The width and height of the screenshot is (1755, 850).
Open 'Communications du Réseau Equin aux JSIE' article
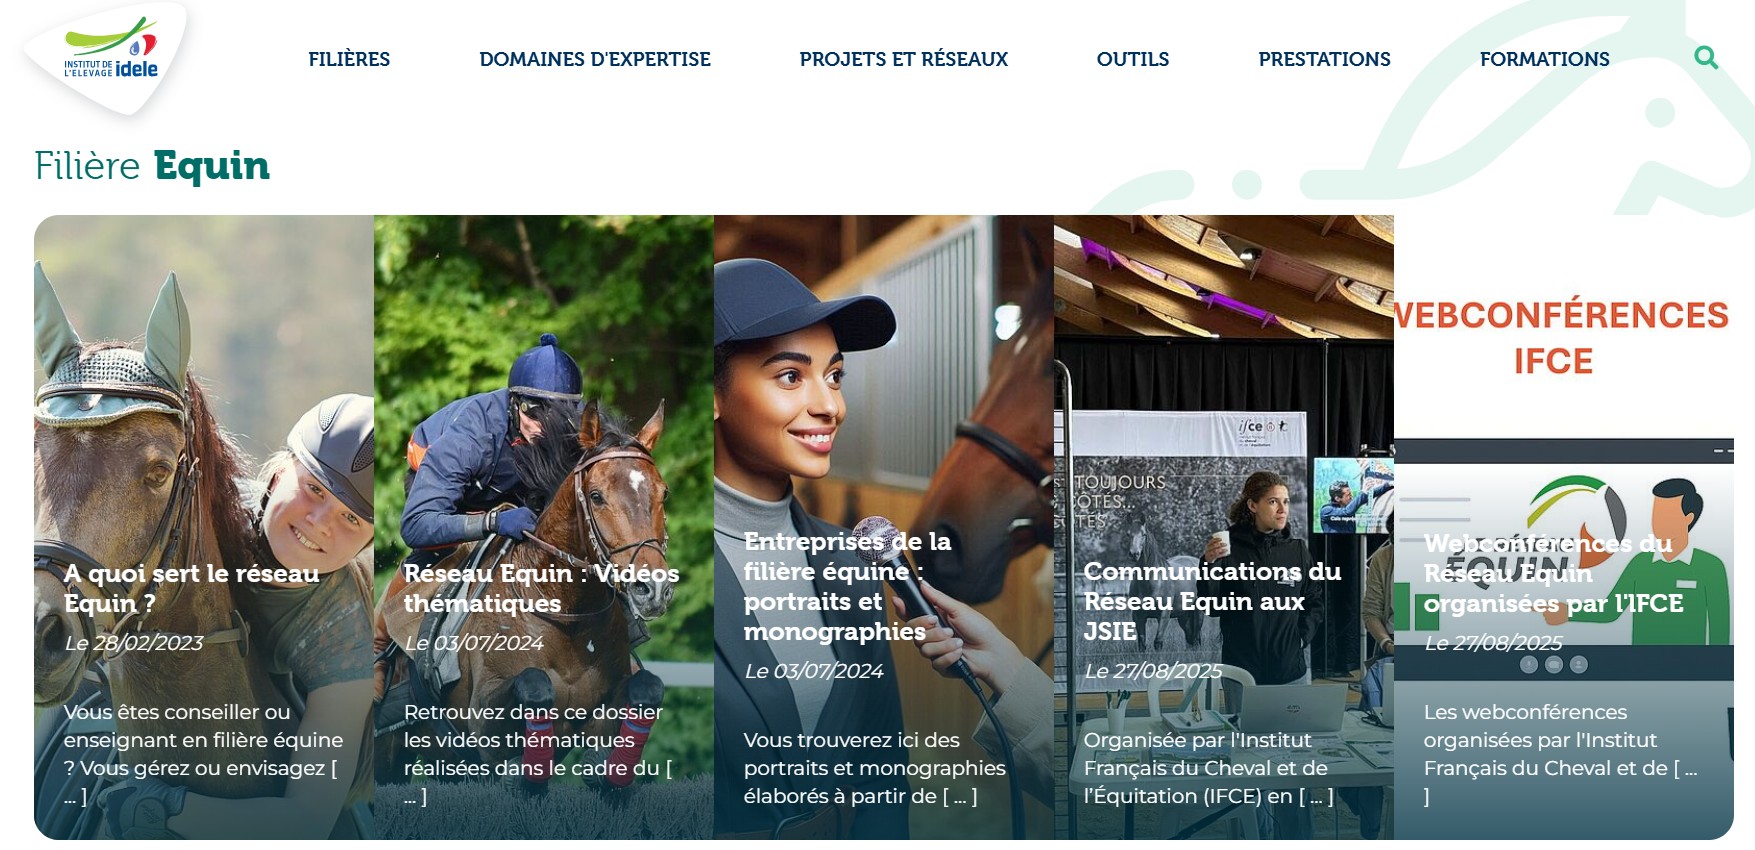click(1212, 601)
